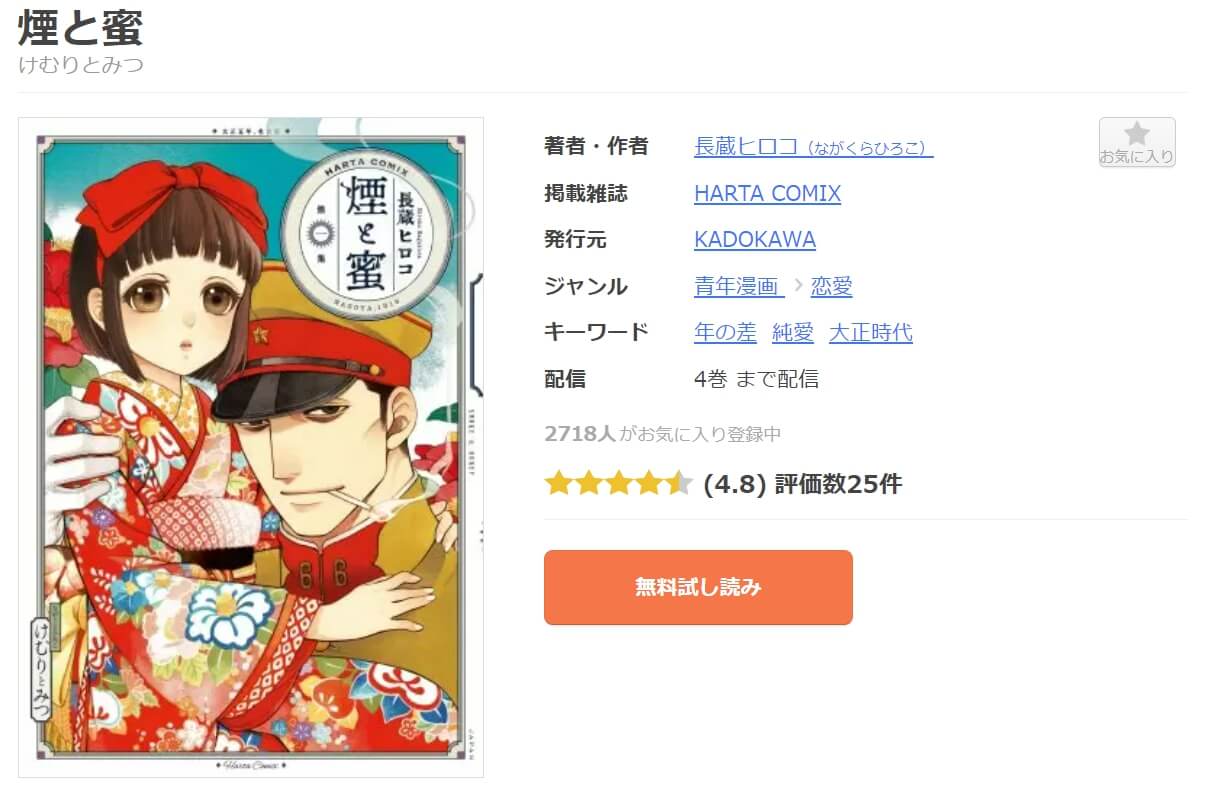Screen dimensions: 1230x793
Task: Select the 年の差 keyword tag
Action: (x=725, y=333)
